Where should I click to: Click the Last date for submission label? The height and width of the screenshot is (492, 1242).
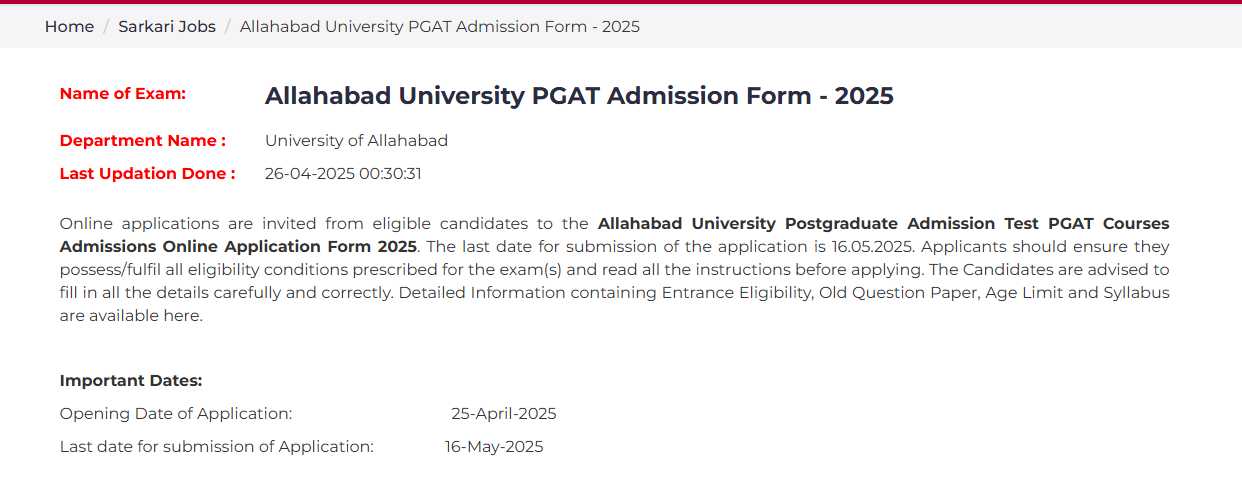[x=217, y=447]
